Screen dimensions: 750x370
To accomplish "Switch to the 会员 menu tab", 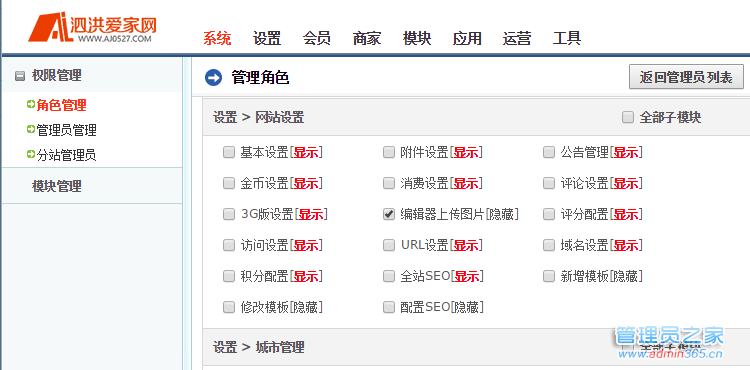I will 317,38.
